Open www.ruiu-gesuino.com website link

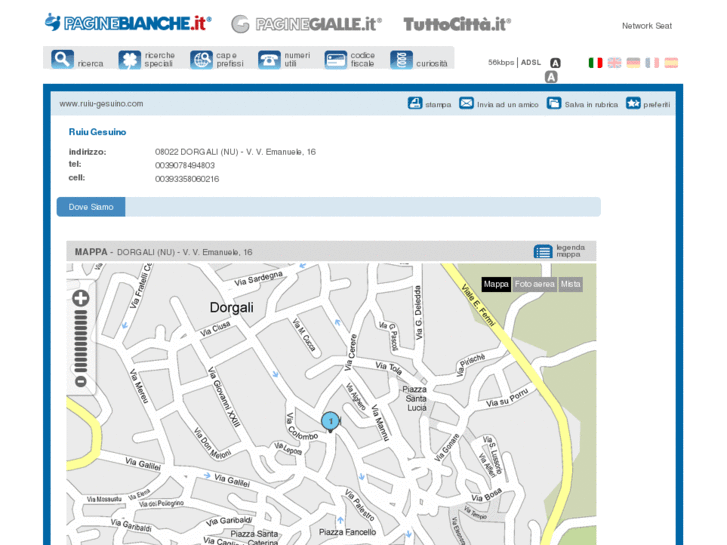pyautogui.click(x=101, y=103)
